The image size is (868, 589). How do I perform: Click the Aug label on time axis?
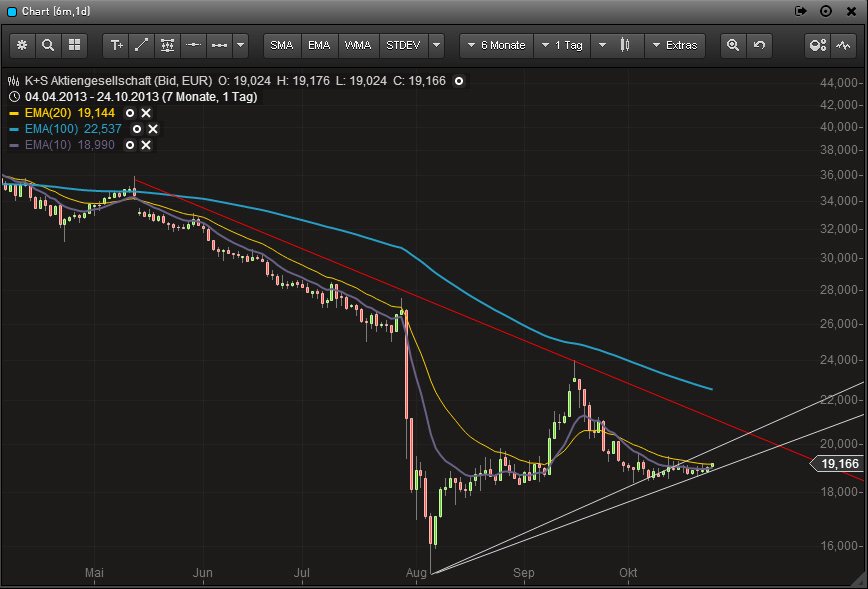[416, 573]
